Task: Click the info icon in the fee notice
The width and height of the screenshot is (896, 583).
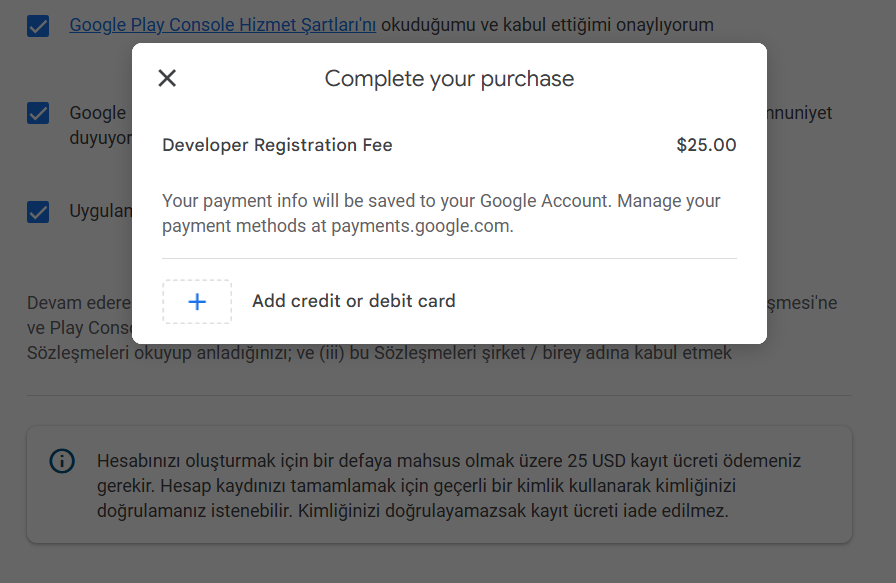Action: (62, 461)
